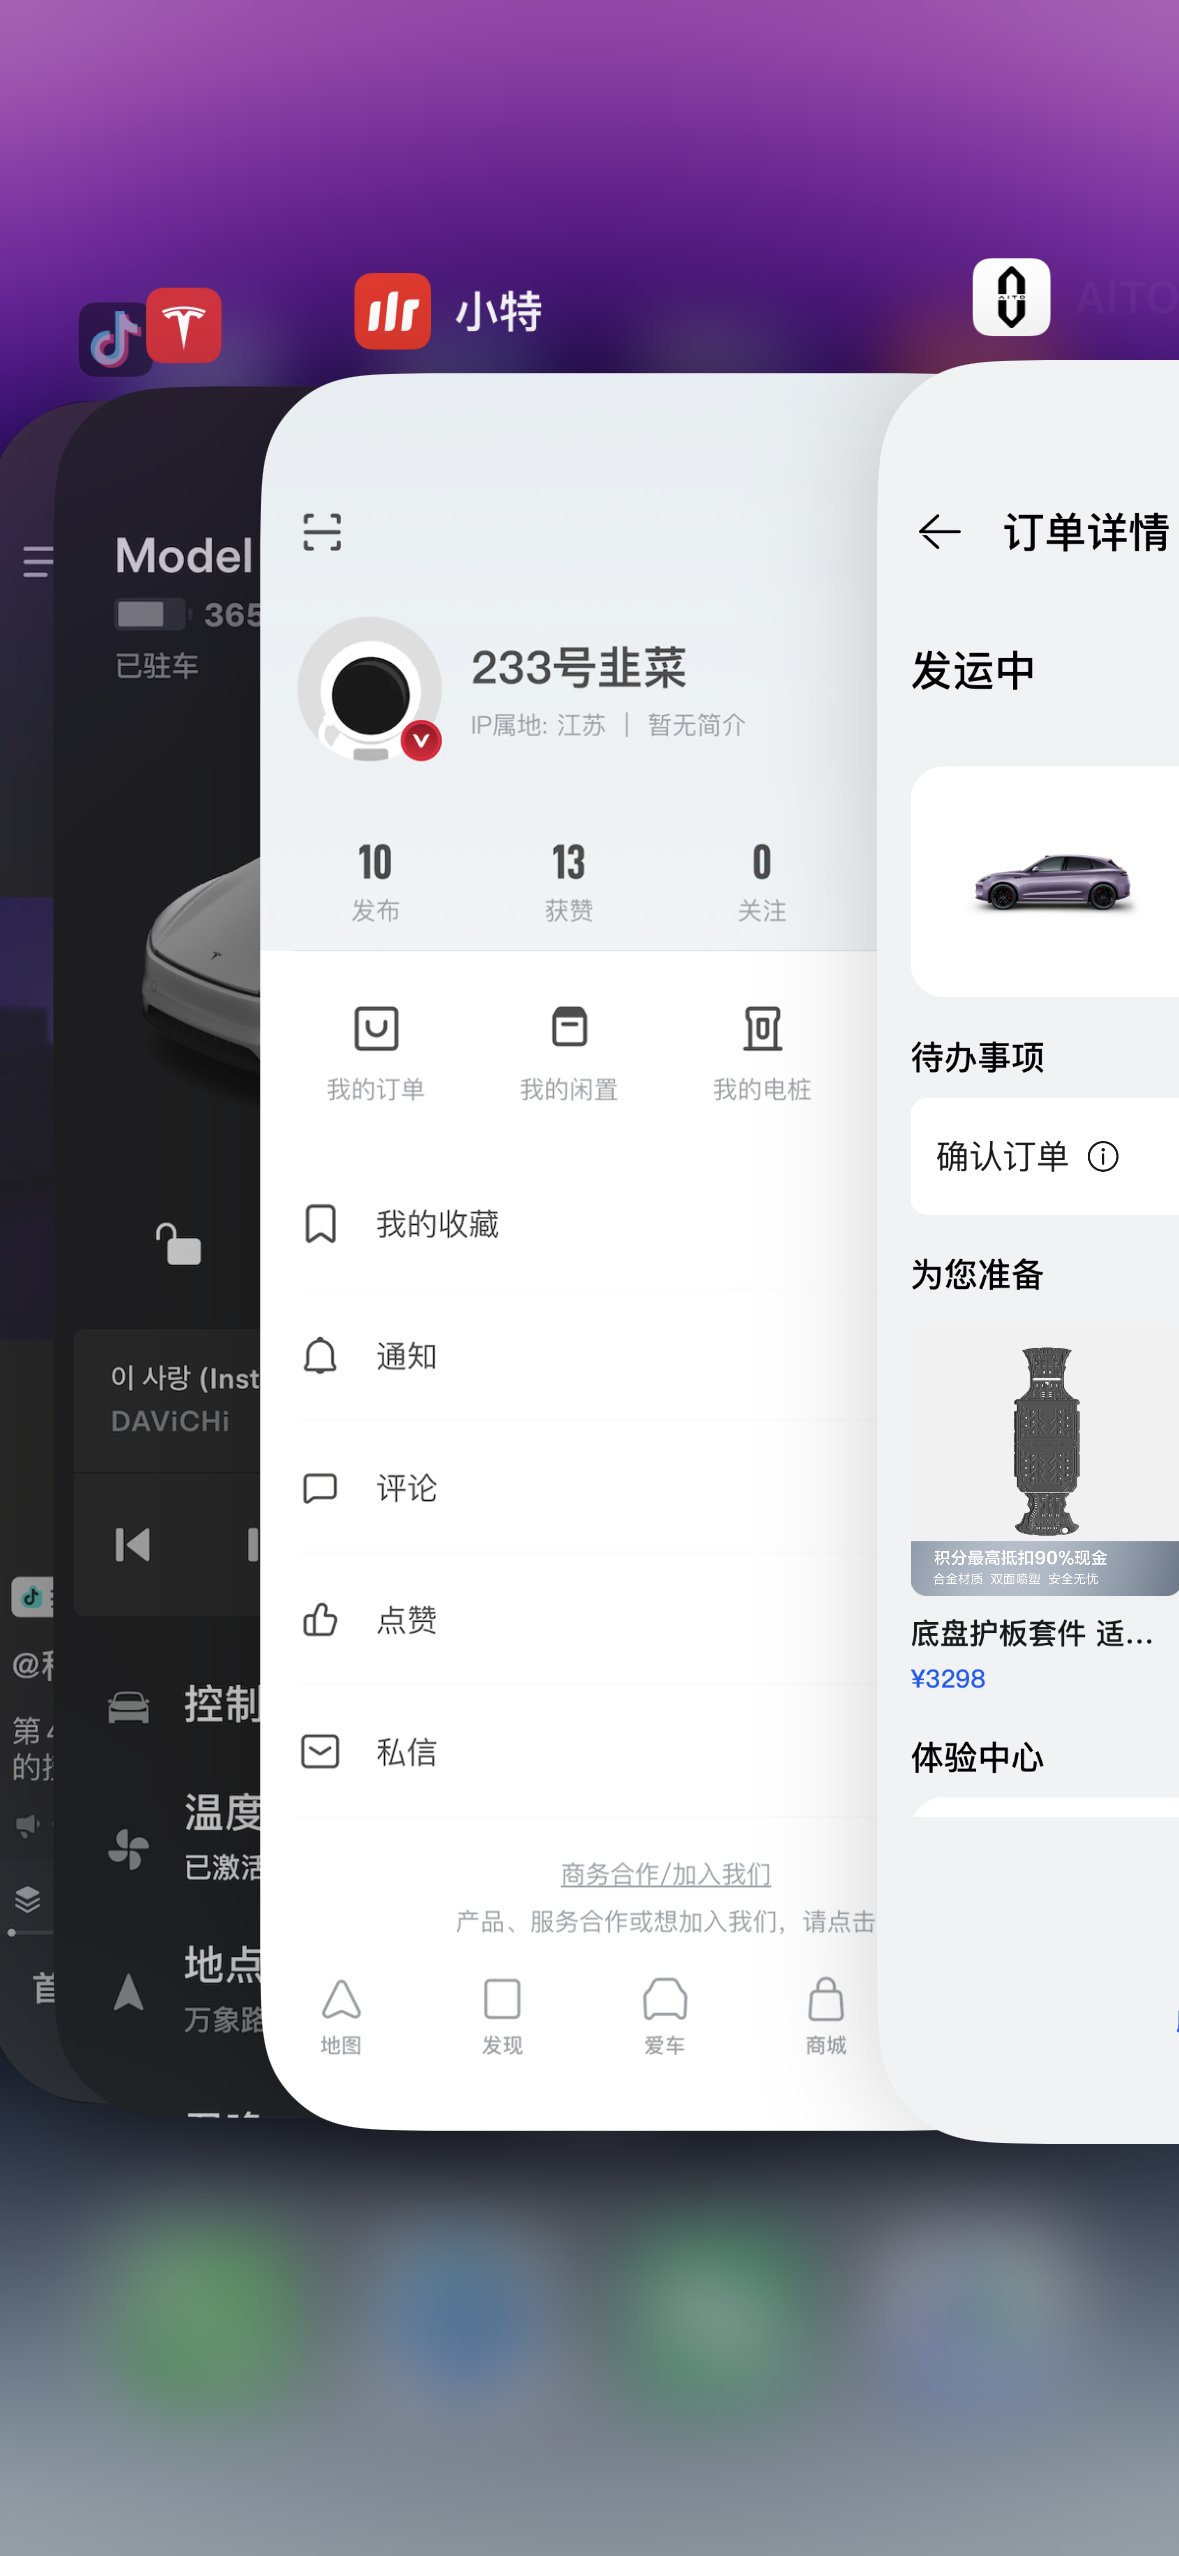Screen dimensions: 1179x2556
Task: Open username 233号韭菜
Action: [579, 668]
